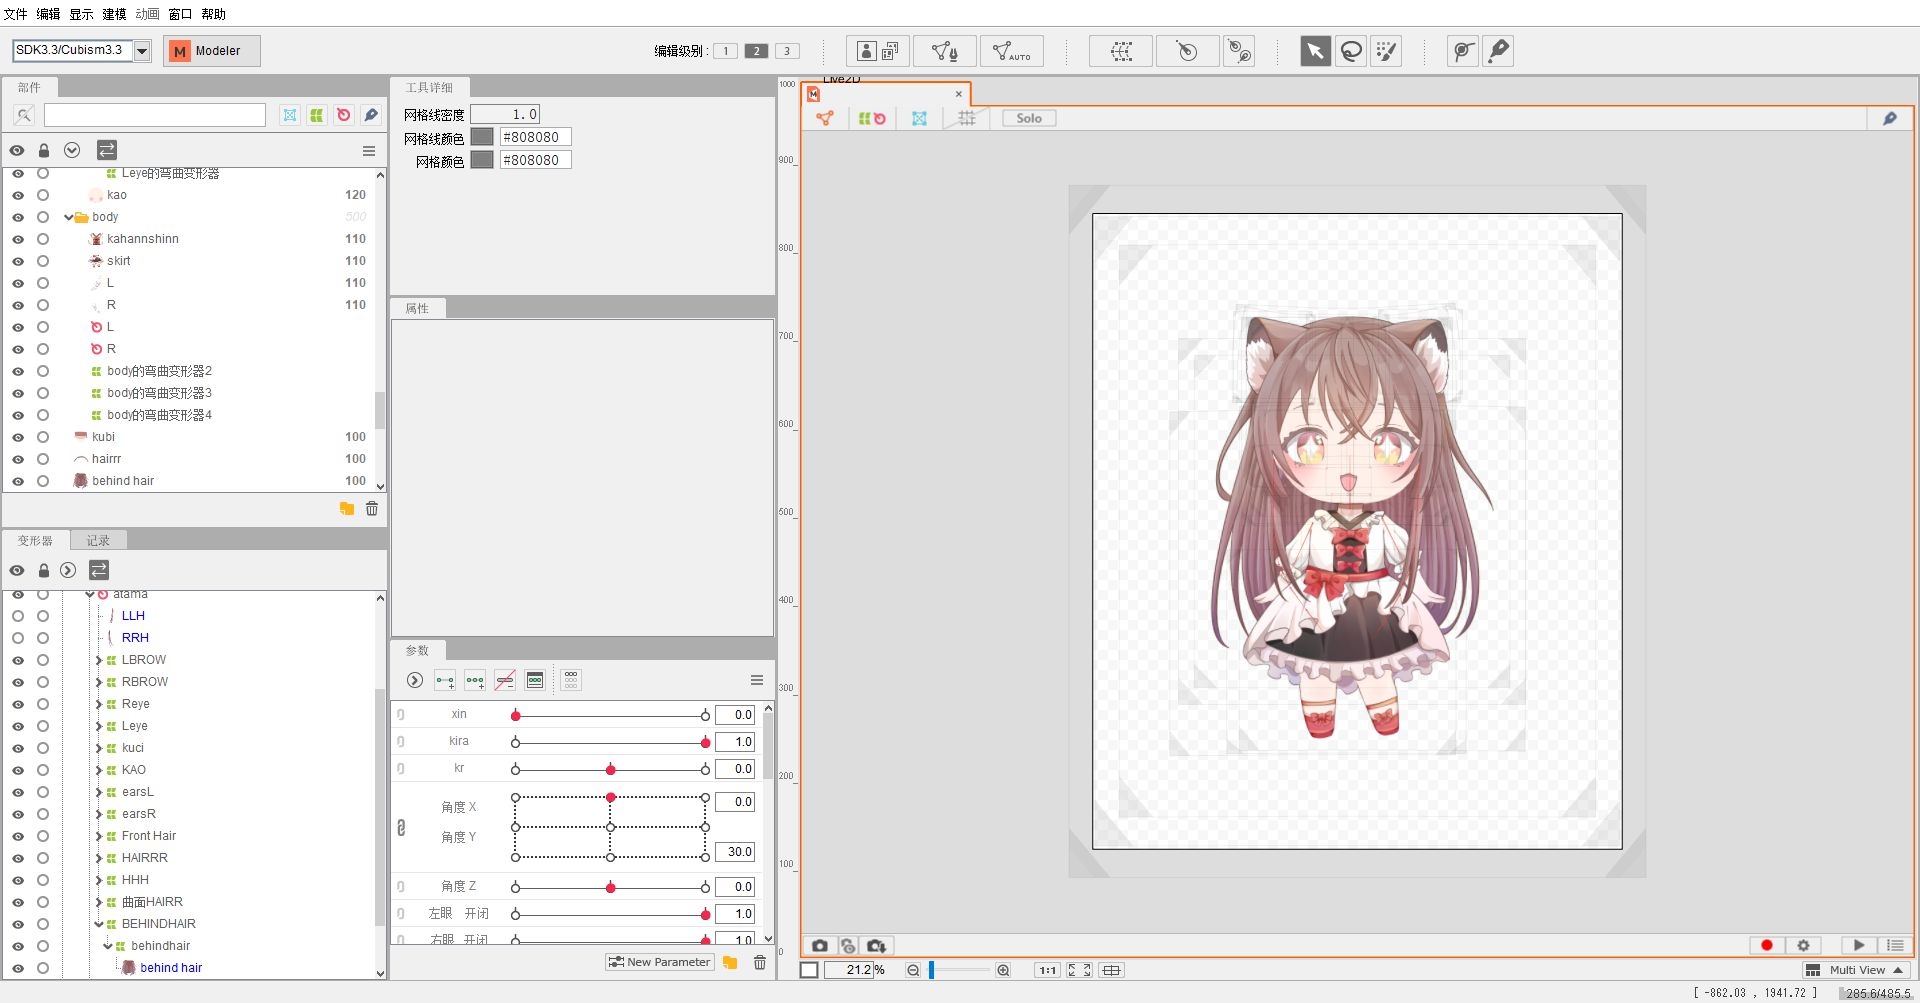This screenshot has width=1920, height=1003.
Task: Click the add three keys icon in parameter panel
Action: click(475, 681)
